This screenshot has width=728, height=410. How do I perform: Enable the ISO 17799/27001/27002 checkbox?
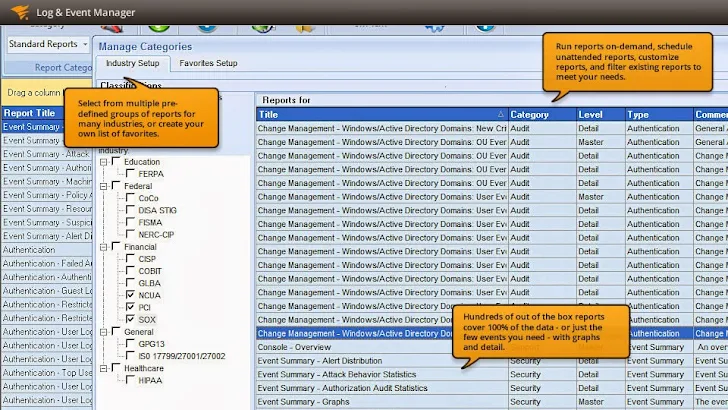(x=130, y=355)
